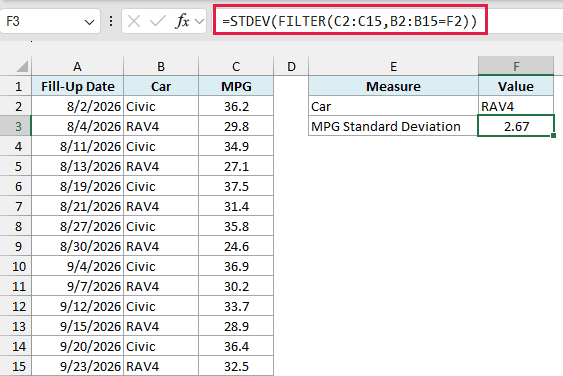
Task: Select the date cell 8/2/2026
Action: (x=78, y=106)
